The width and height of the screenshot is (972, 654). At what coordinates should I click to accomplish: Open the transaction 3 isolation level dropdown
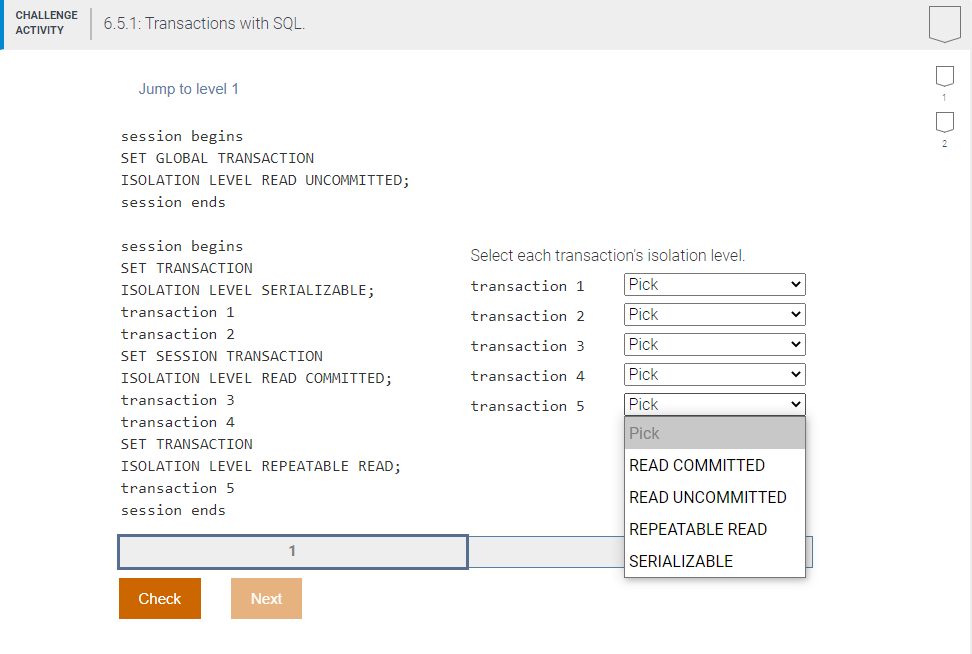click(714, 344)
